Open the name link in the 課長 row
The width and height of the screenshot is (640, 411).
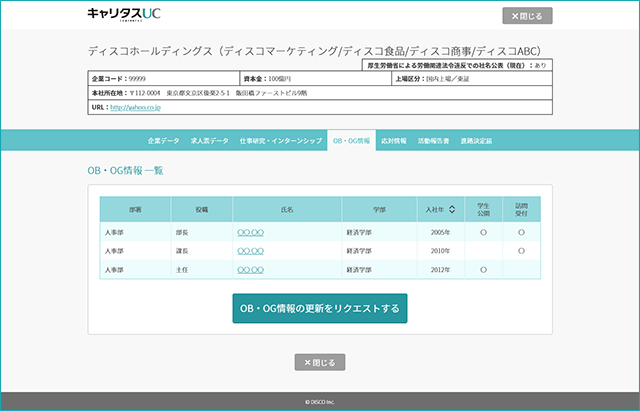click(250, 251)
